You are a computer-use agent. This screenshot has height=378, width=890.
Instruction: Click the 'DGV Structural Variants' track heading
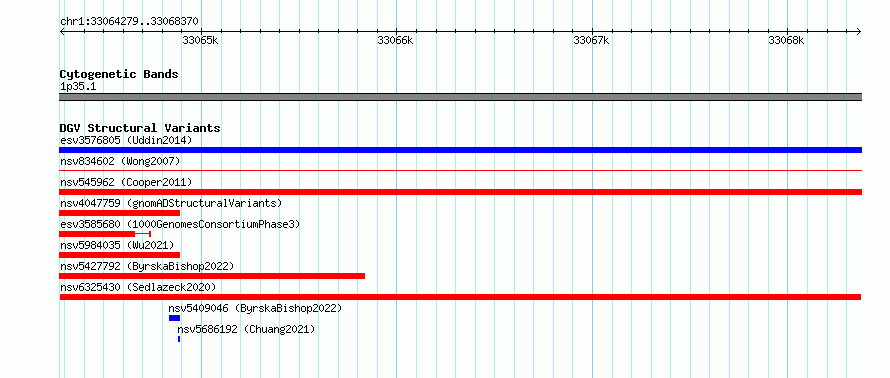click(140, 128)
